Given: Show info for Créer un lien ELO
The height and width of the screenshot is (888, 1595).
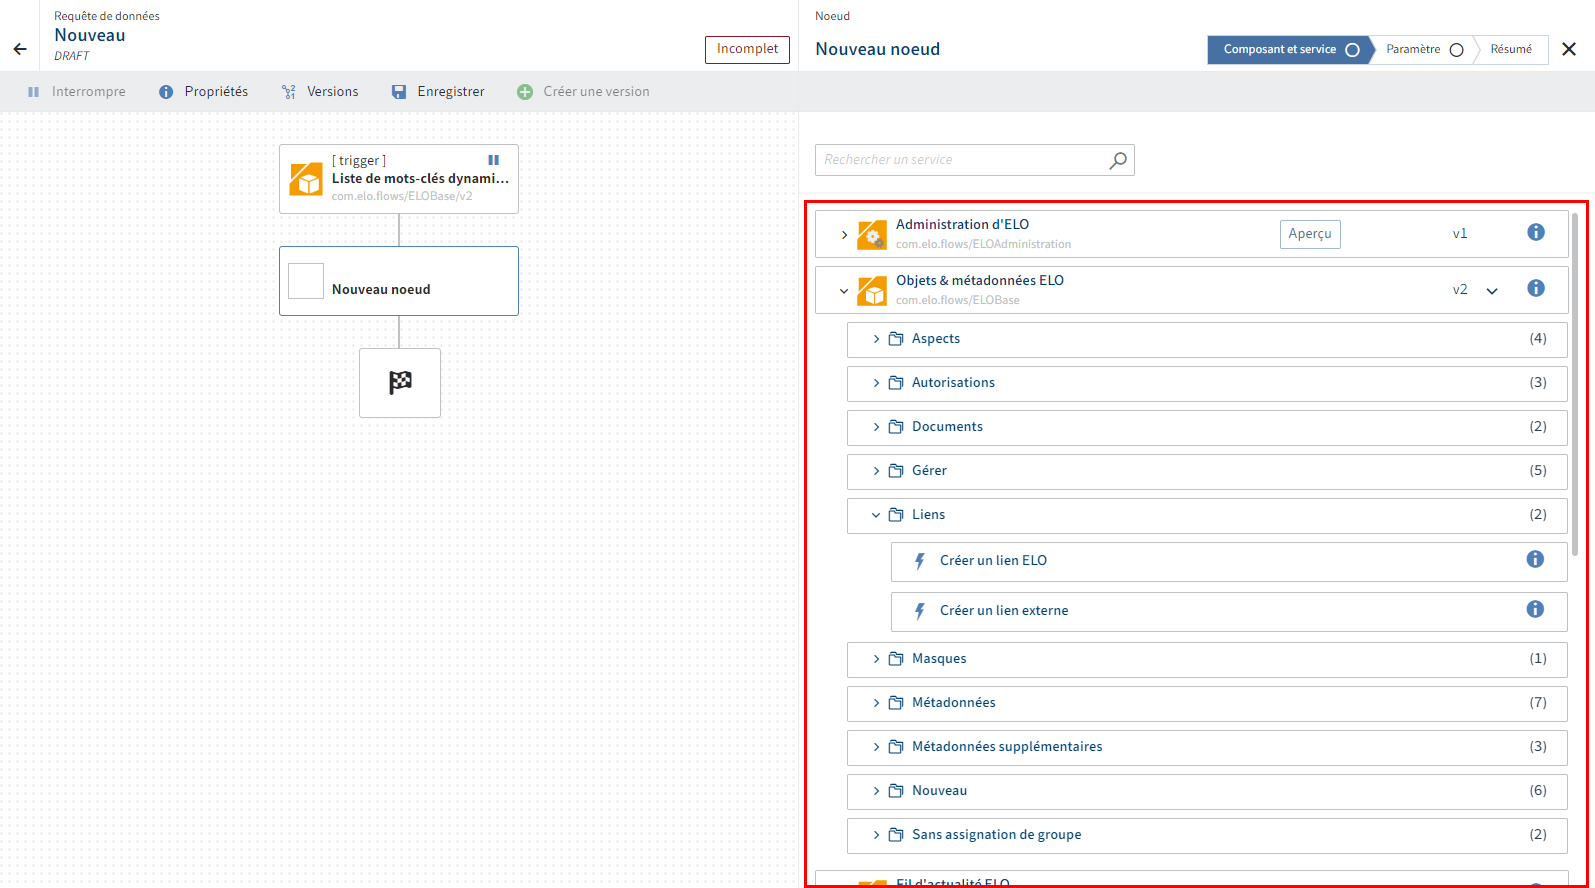Looking at the screenshot, I should (1535, 559).
